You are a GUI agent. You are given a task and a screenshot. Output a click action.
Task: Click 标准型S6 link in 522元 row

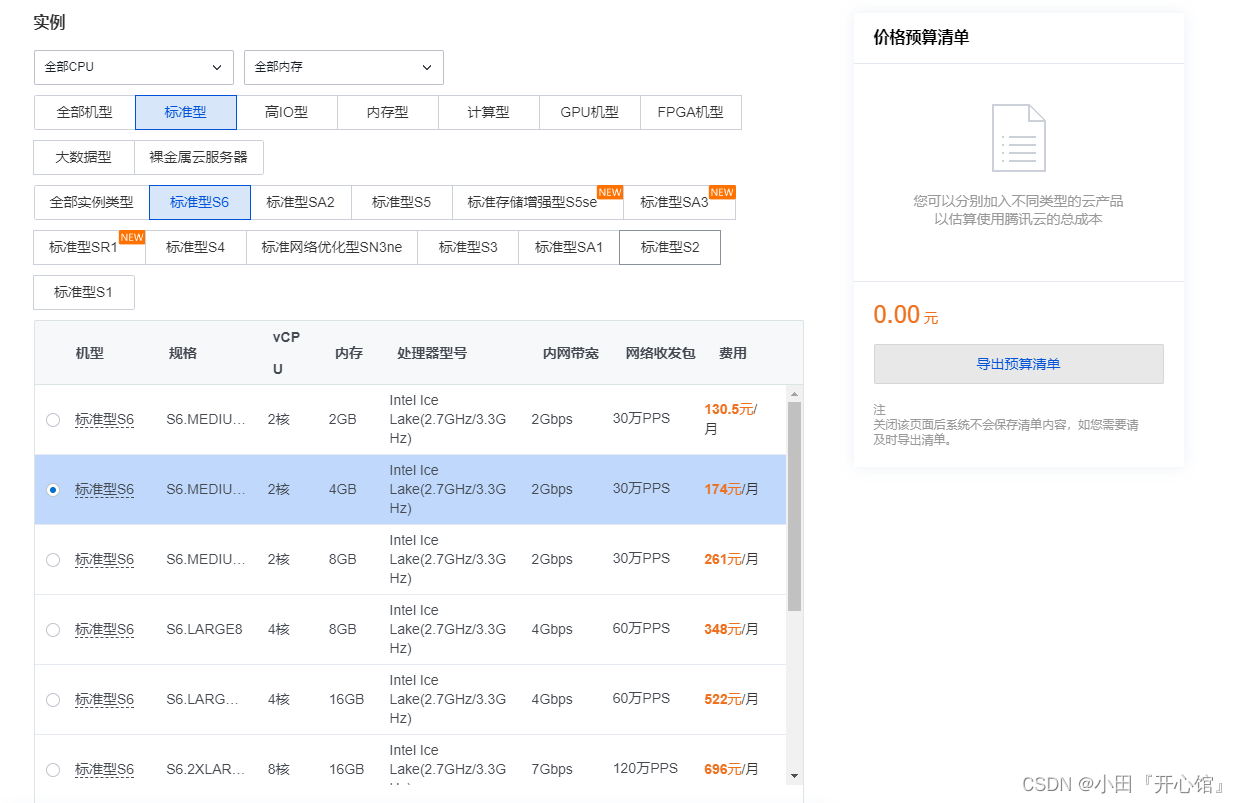coord(104,700)
